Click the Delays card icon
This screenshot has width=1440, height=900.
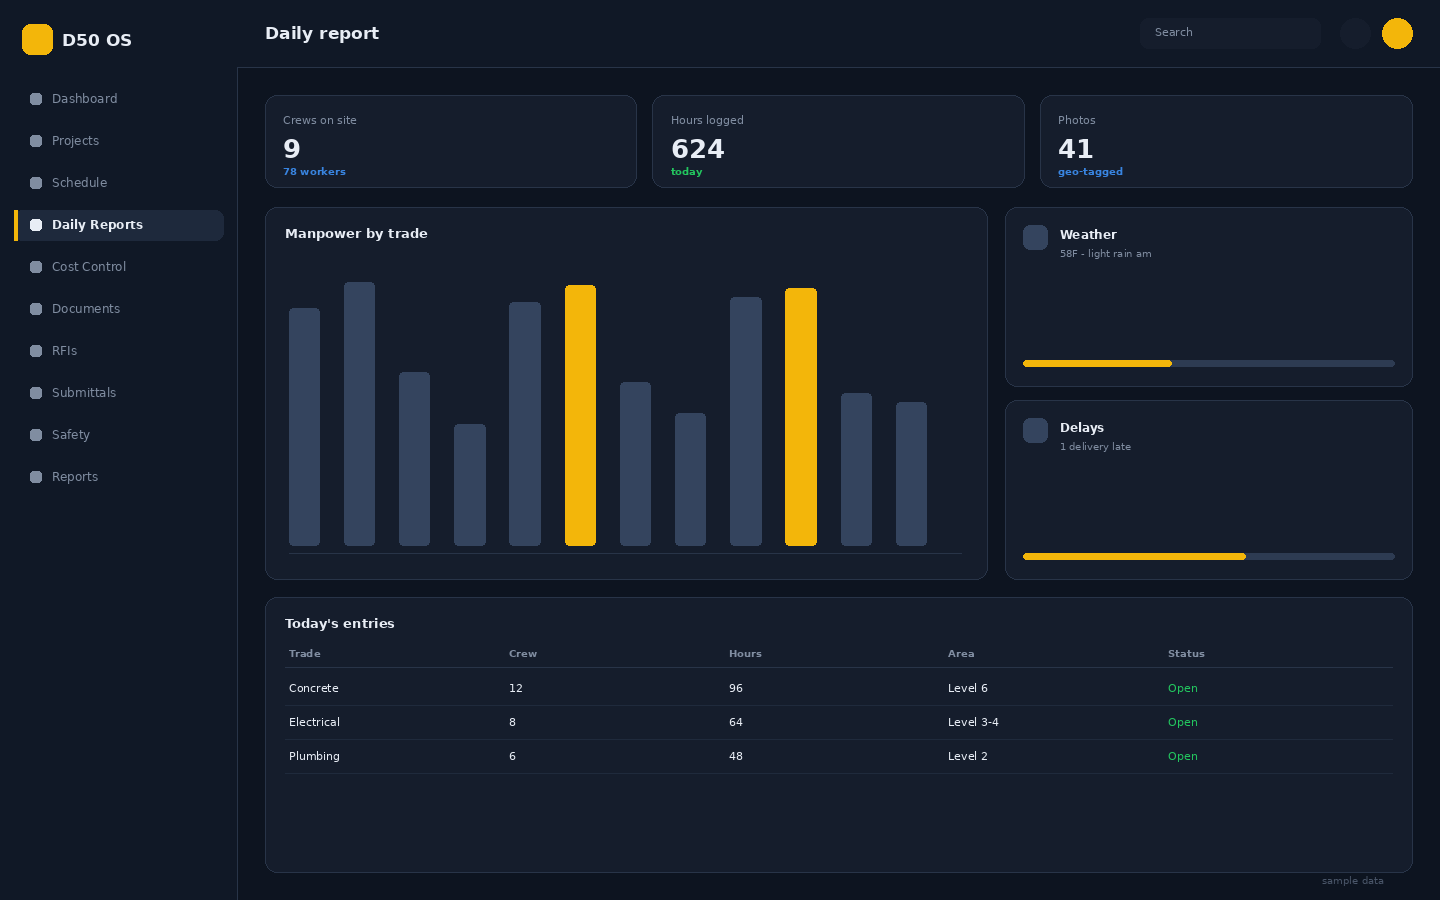tap(1035, 430)
